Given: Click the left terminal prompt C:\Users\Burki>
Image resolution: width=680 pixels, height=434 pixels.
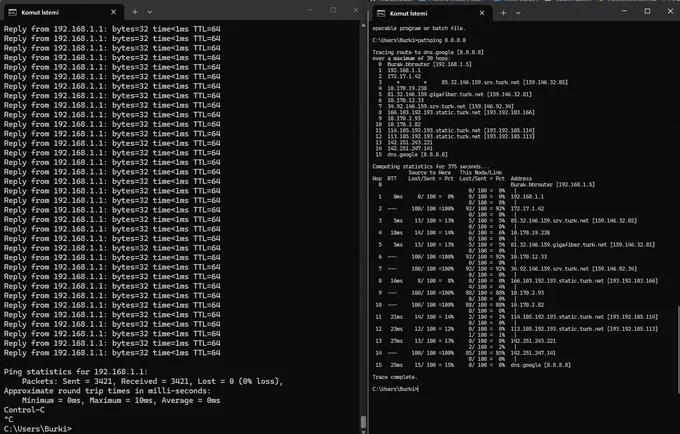Looking at the screenshot, I should 38,429.
